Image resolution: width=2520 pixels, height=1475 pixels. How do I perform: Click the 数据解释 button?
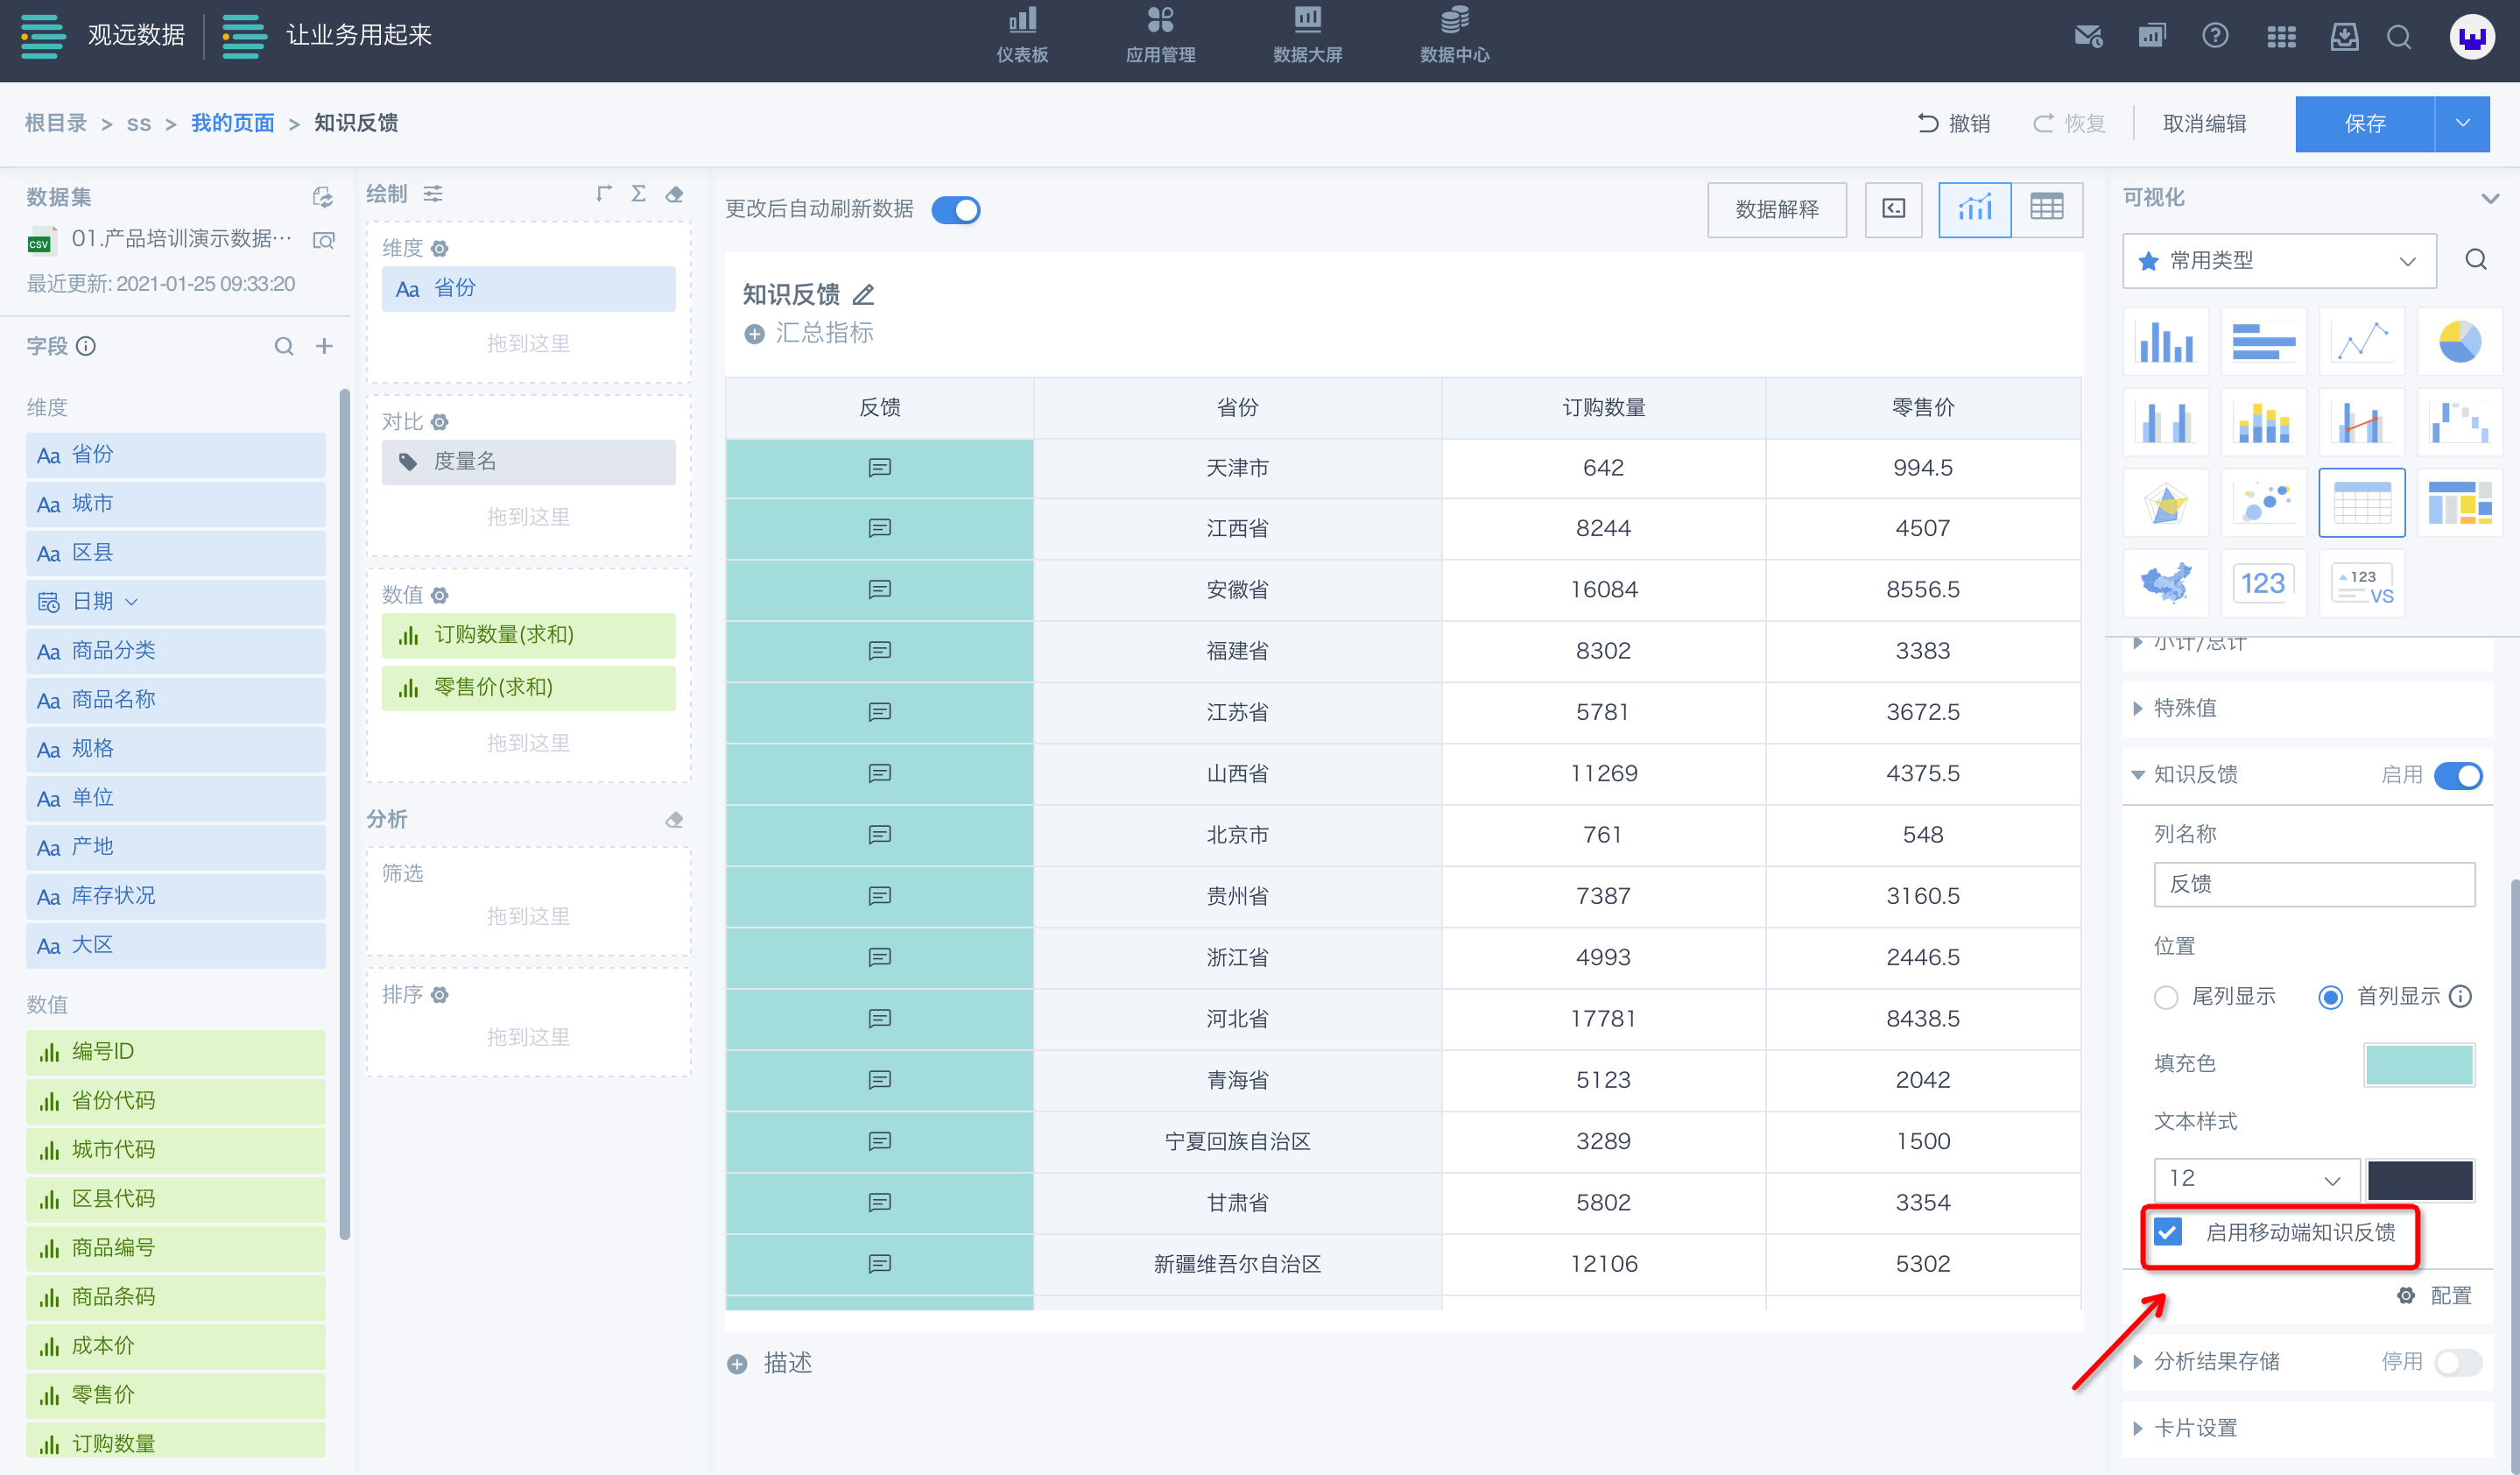click(x=1776, y=209)
